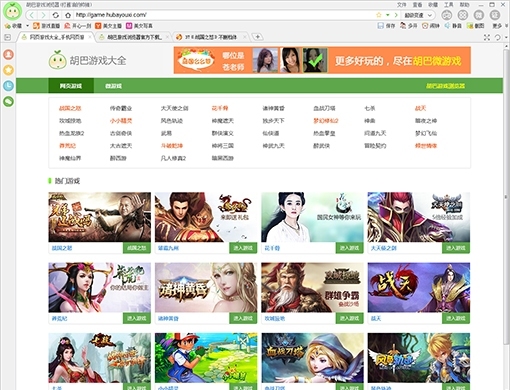Click the 花千骨 game link
Viewport: 510px width, 390px height.
pos(220,108)
